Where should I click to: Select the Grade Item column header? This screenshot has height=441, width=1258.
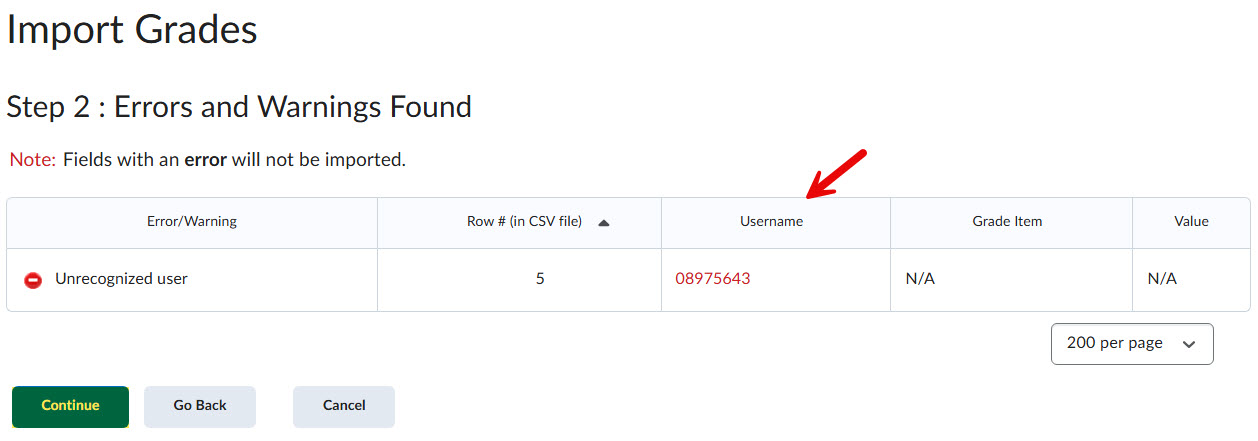[1007, 222]
